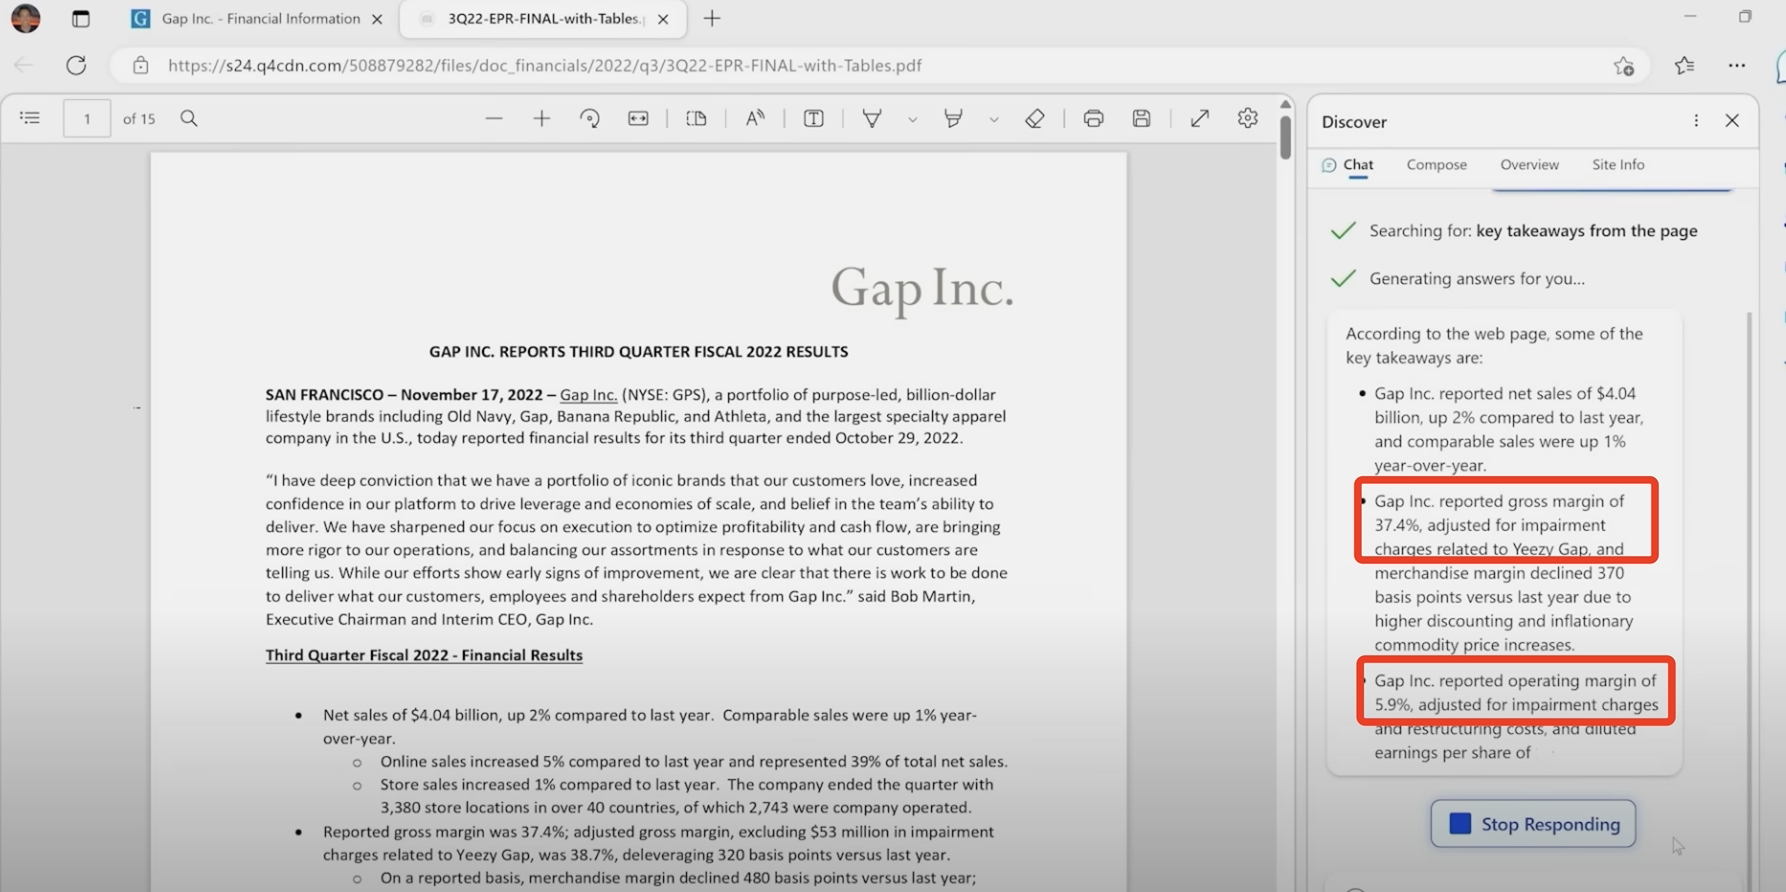Save the PDF document
Screen dimensions: 1786x892
click(1142, 118)
